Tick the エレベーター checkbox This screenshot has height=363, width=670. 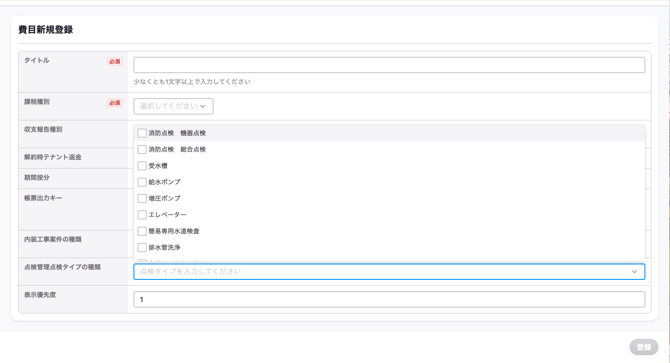142,215
